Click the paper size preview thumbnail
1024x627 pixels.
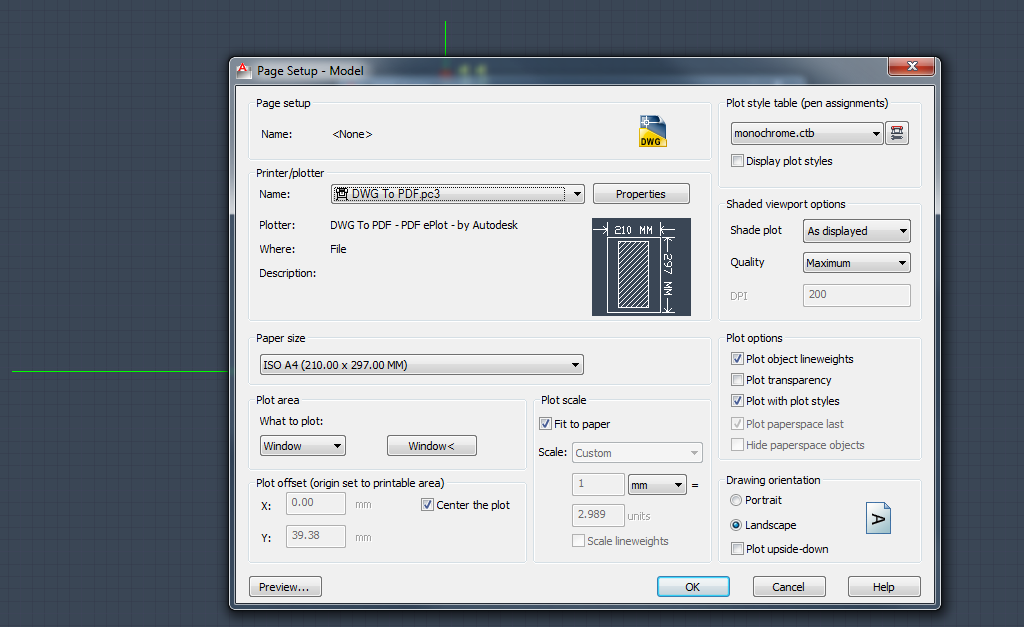tap(641, 267)
